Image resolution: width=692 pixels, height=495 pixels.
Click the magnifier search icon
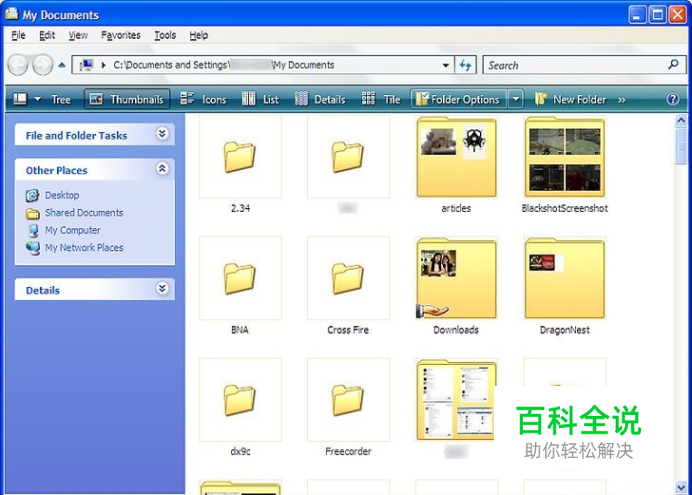coord(673,64)
